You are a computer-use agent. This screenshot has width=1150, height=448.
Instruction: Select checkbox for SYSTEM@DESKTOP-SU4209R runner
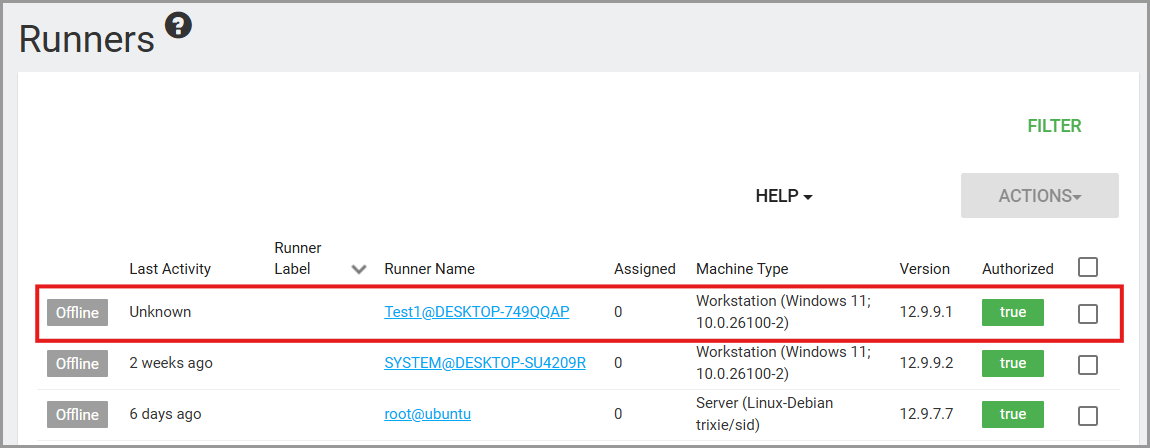pos(1088,364)
